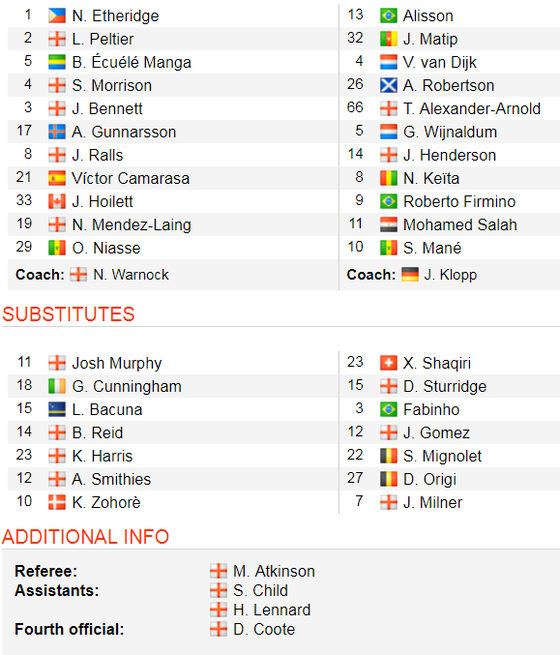Click the Canada flag beside J. Hoilett
The width and height of the screenshot is (560, 655).
pos(57,202)
